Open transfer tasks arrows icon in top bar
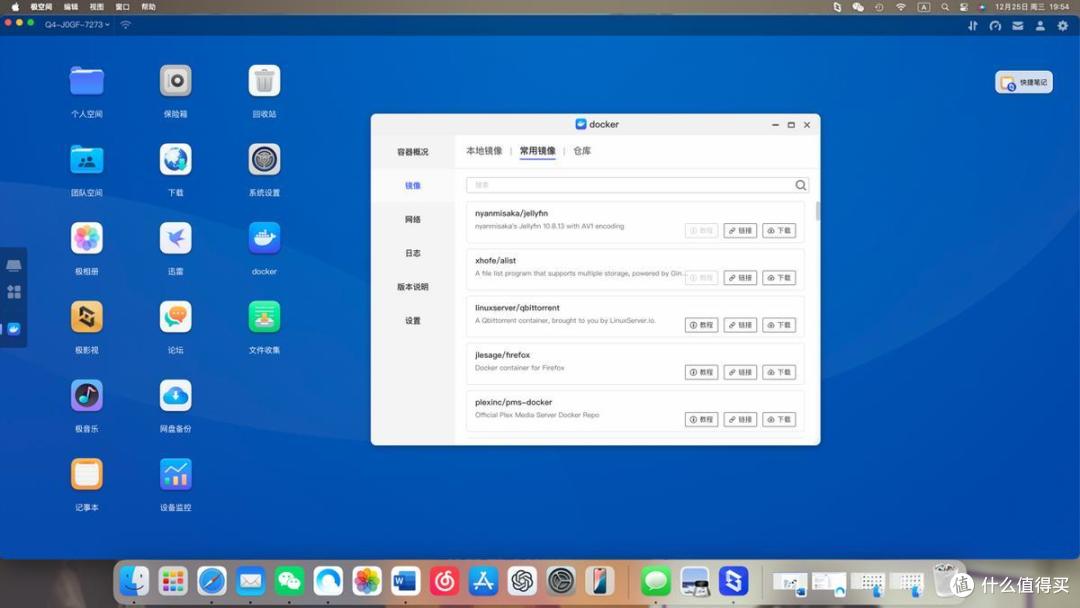Image resolution: width=1080 pixels, height=608 pixels. (x=973, y=25)
